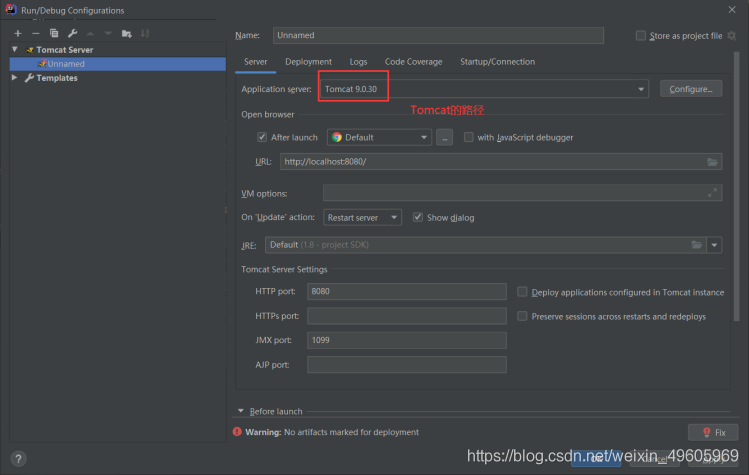
Task: Click the AJP port field
Action: pyautogui.click(x=407, y=365)
